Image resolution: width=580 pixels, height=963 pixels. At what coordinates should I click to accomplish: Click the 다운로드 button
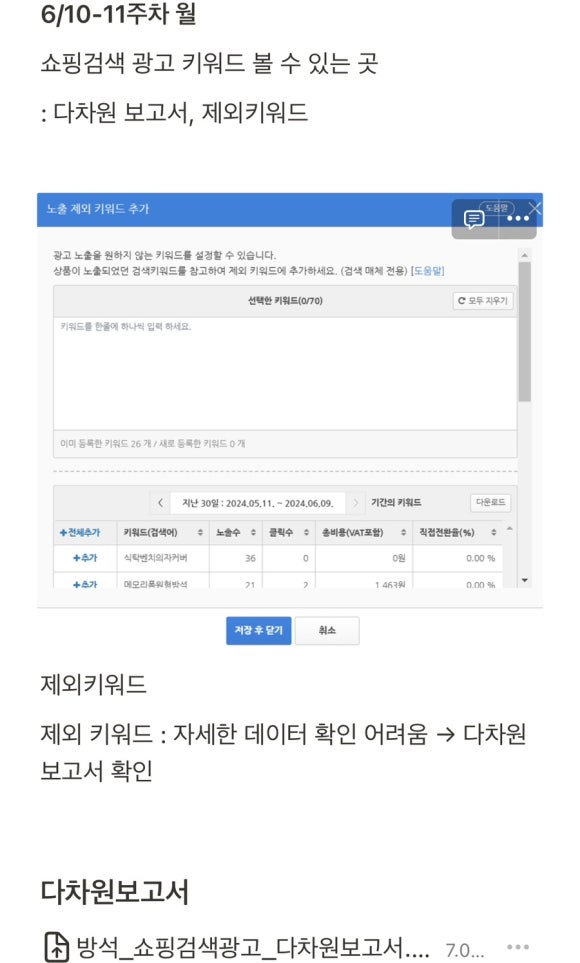pyautogui.click(x=490, y=502)
